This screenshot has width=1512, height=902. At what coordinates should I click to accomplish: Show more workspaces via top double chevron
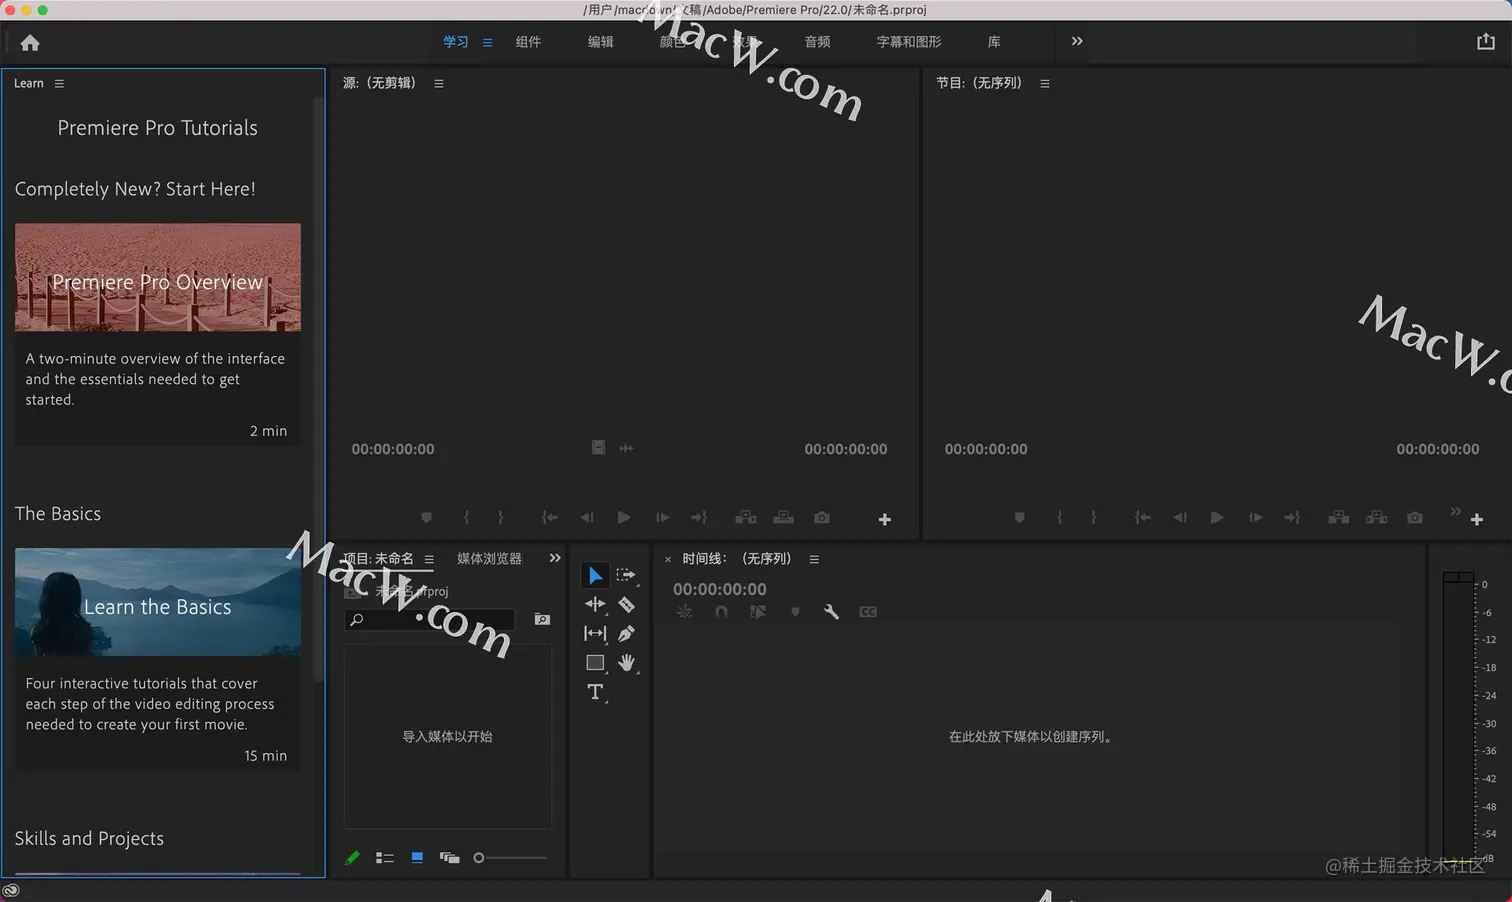pyautogui.click(x=1077, y=41)
